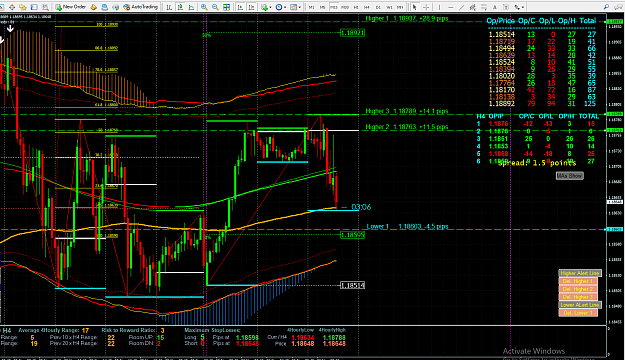The height and width of the screenshot is (360, 625).
Task: Click the Lower 1 alert line label
Action: (407, 226)
